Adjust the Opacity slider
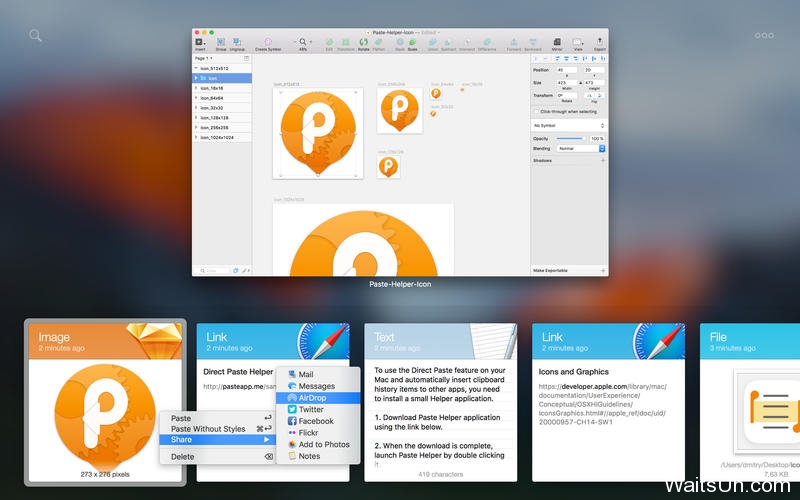800x500 pixels. pyautogui.click(x=570, y=138)
